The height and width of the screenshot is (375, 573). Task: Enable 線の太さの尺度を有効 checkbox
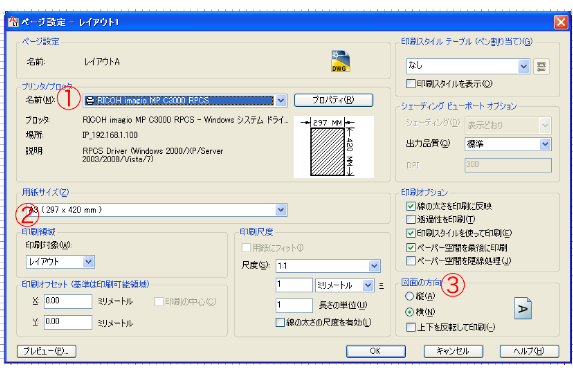(280, 322)
